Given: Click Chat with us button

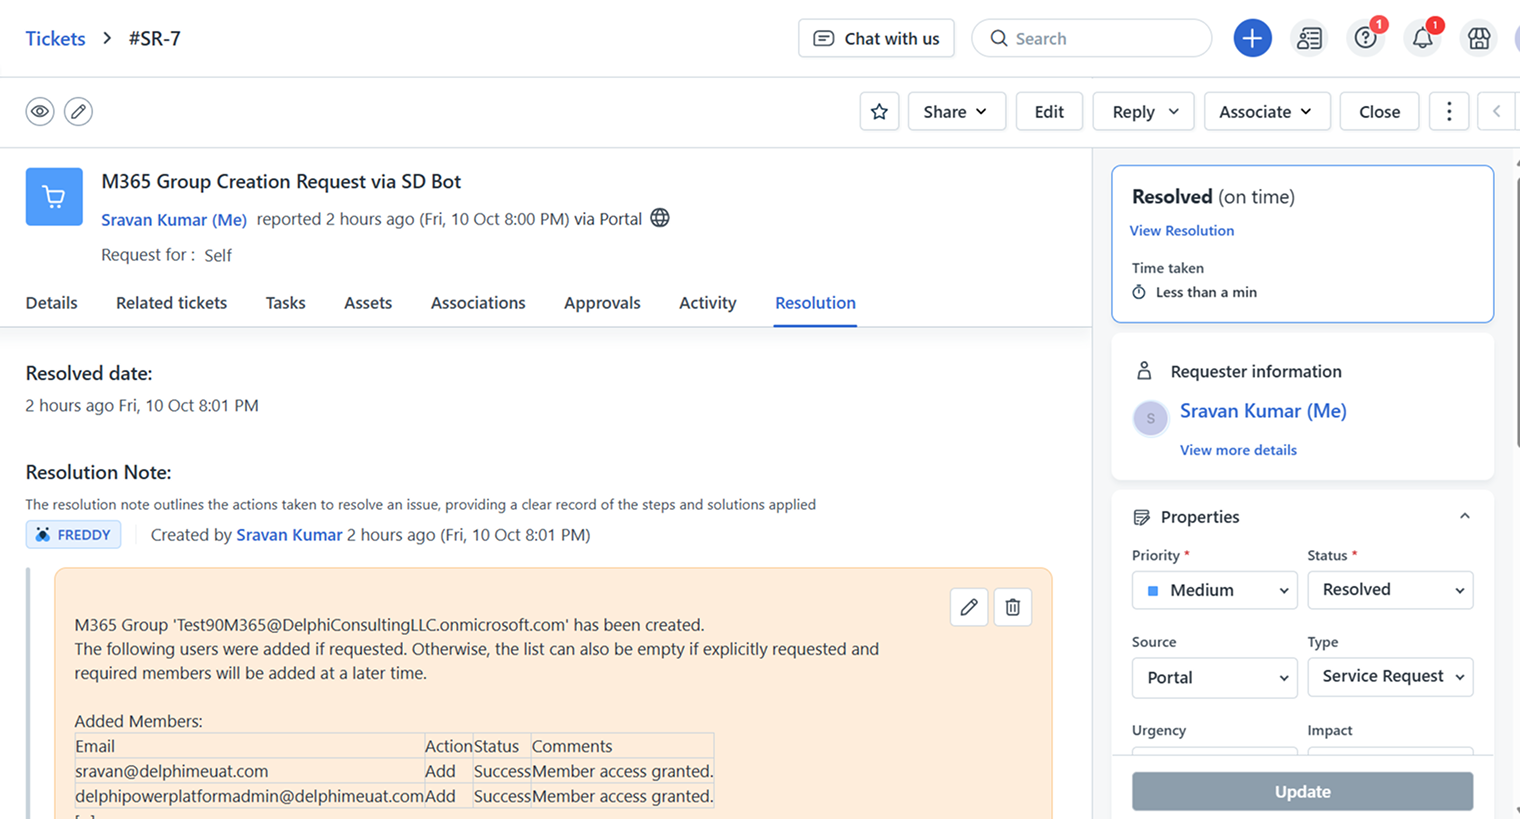Looking at the screenshot, I should pos(876,38).
